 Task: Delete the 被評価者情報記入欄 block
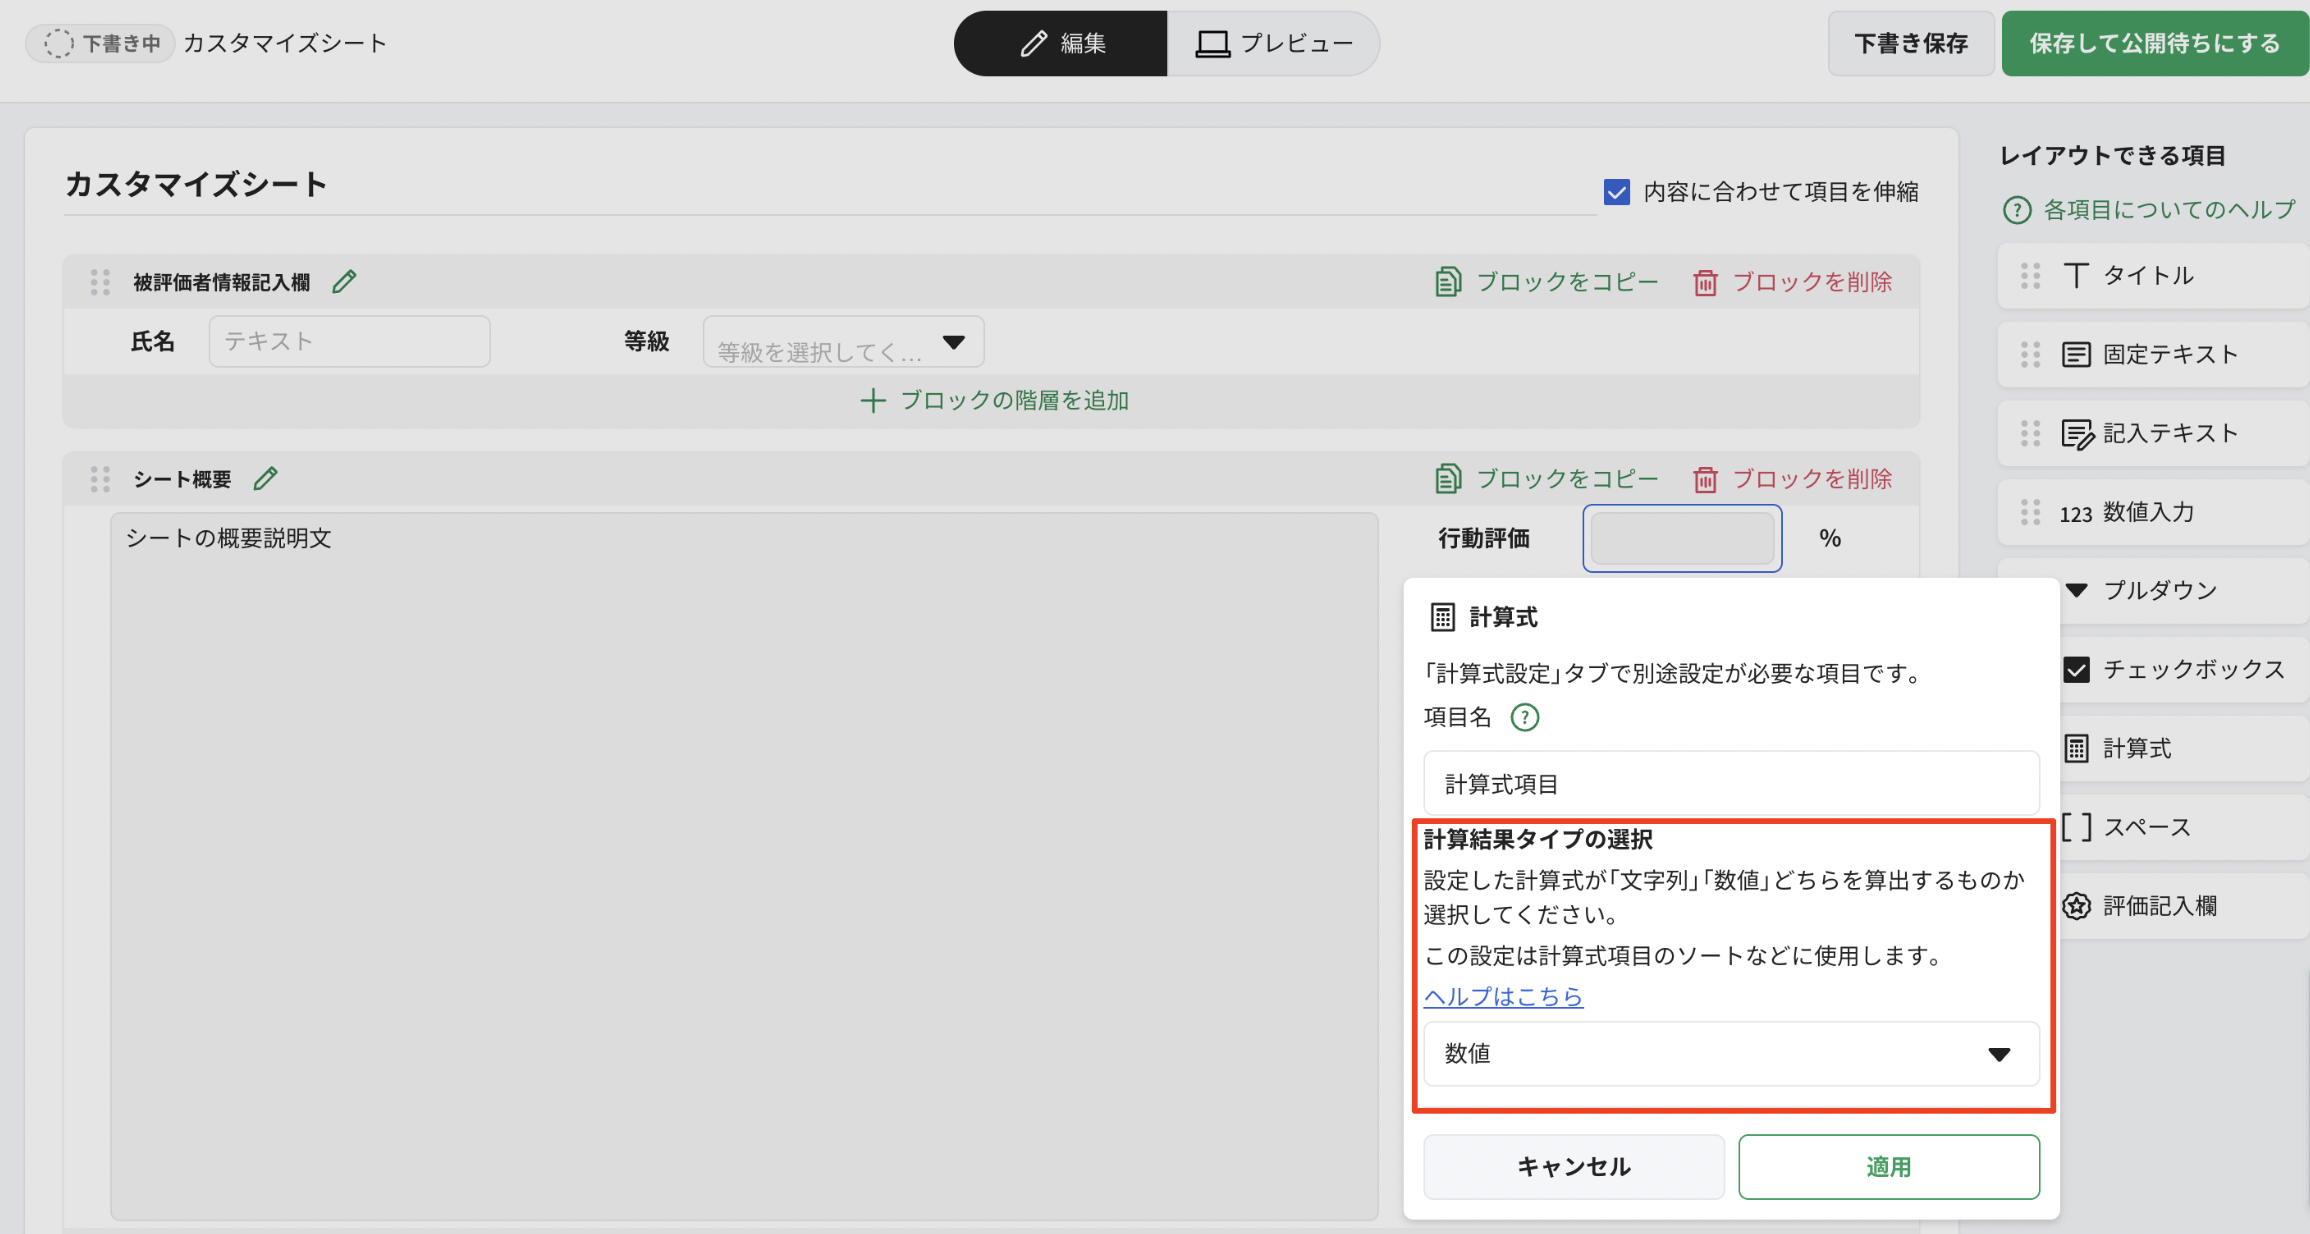pos(1793,282)
